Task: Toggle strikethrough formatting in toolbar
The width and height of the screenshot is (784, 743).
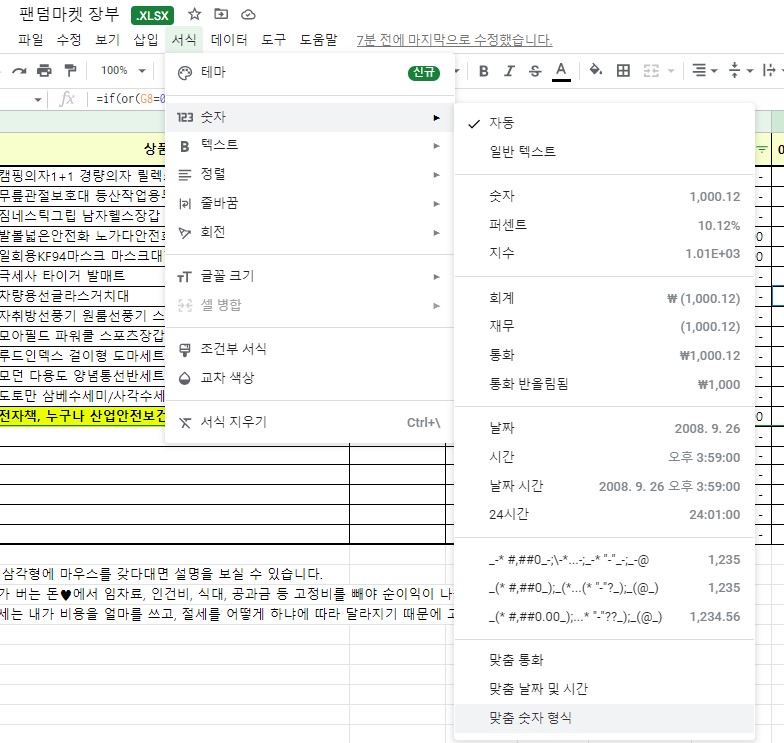Action: 535,71
